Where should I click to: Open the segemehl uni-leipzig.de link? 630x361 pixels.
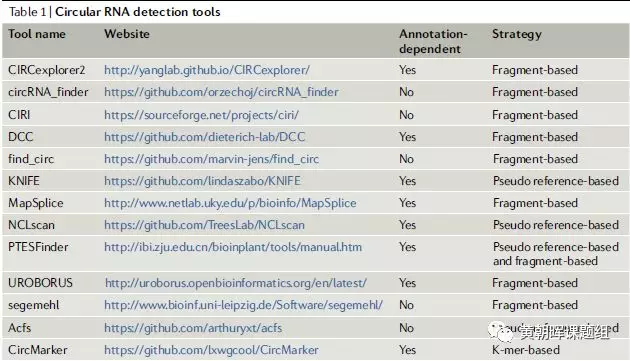click(243, 305)
